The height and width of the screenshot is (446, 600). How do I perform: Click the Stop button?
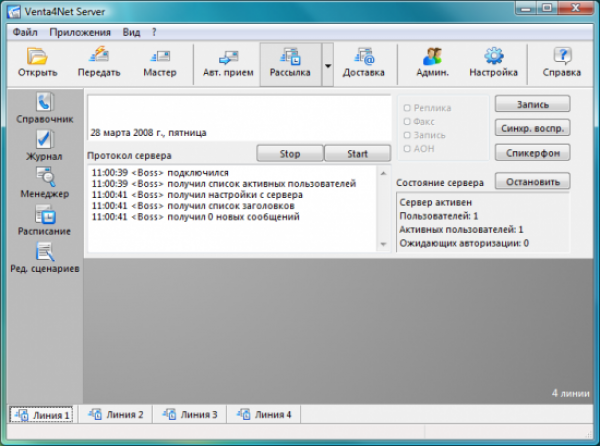click(x=290, y=154)
